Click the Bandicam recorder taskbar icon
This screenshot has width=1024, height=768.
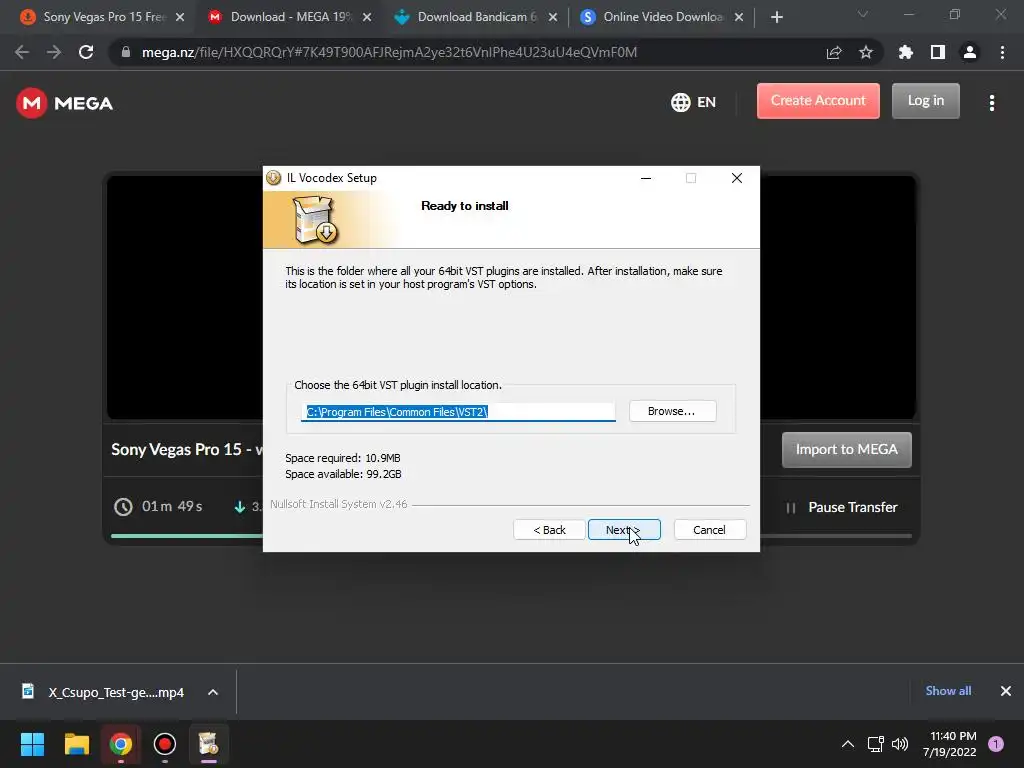pyautogui.click(x=165, y=744)
